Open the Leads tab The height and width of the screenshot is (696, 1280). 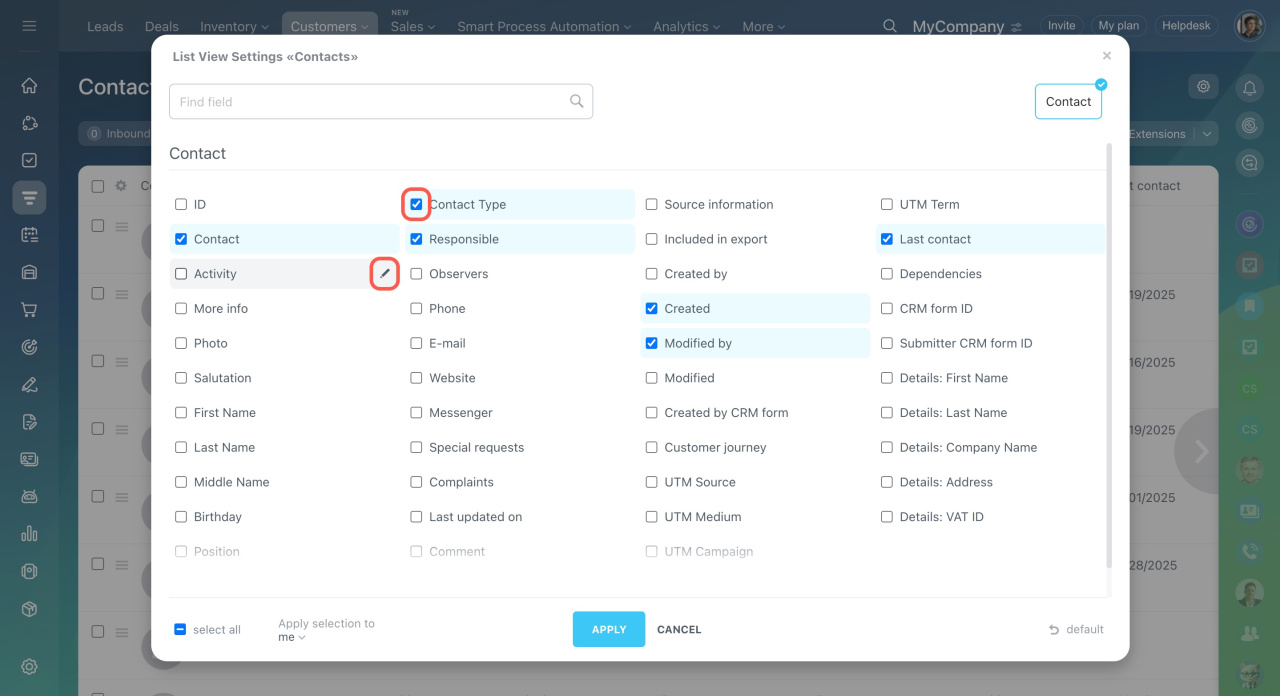[105, 27]
